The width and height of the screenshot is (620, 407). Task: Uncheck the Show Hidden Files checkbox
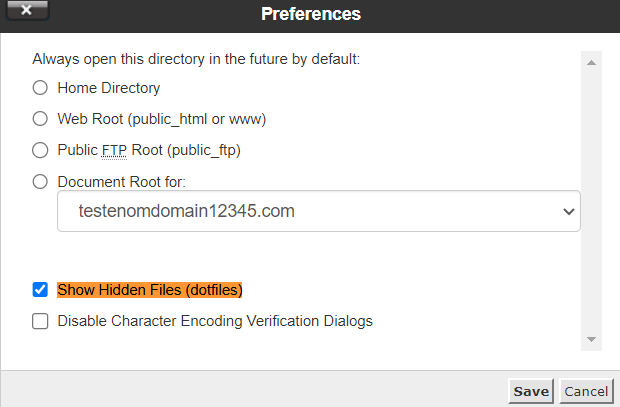pos(40,290)
